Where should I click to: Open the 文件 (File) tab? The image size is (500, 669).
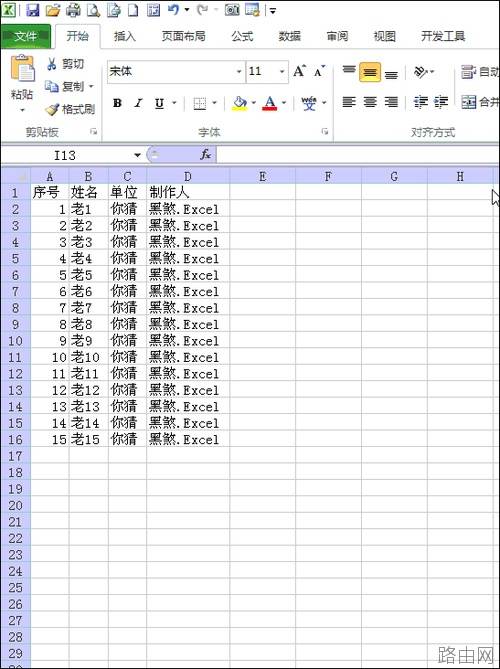pyautogui.click(x=26, y=36)
